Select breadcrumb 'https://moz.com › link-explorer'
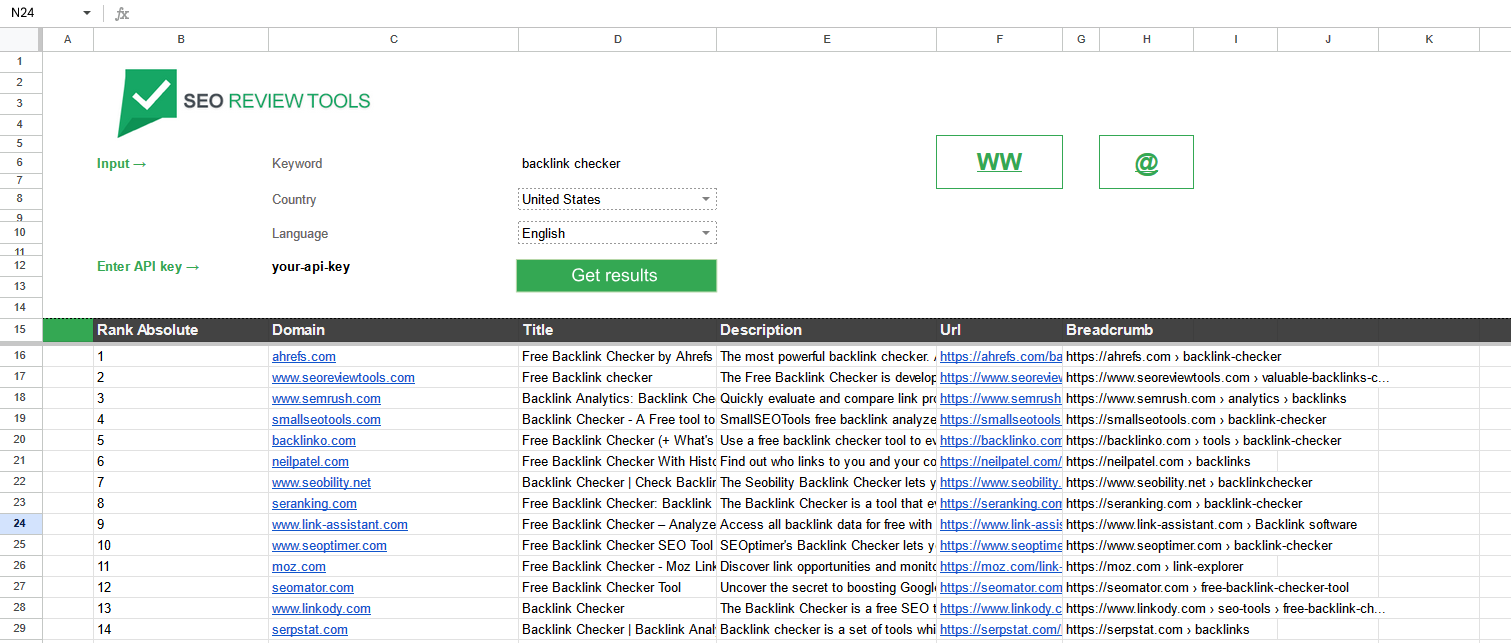This screenshot has width=1511, height=643. coord(1155,566)
